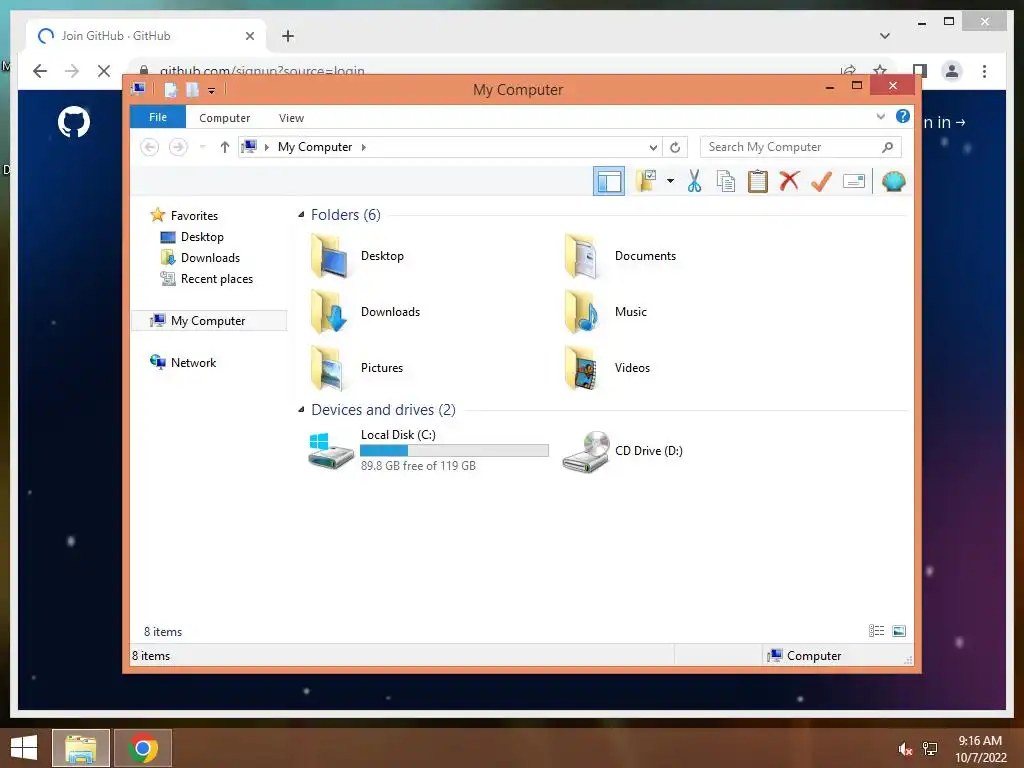Switch to Large icons view in status bar
This screenshot has height=768, width=1024.
pyautogui.click(x=899, y=631)
